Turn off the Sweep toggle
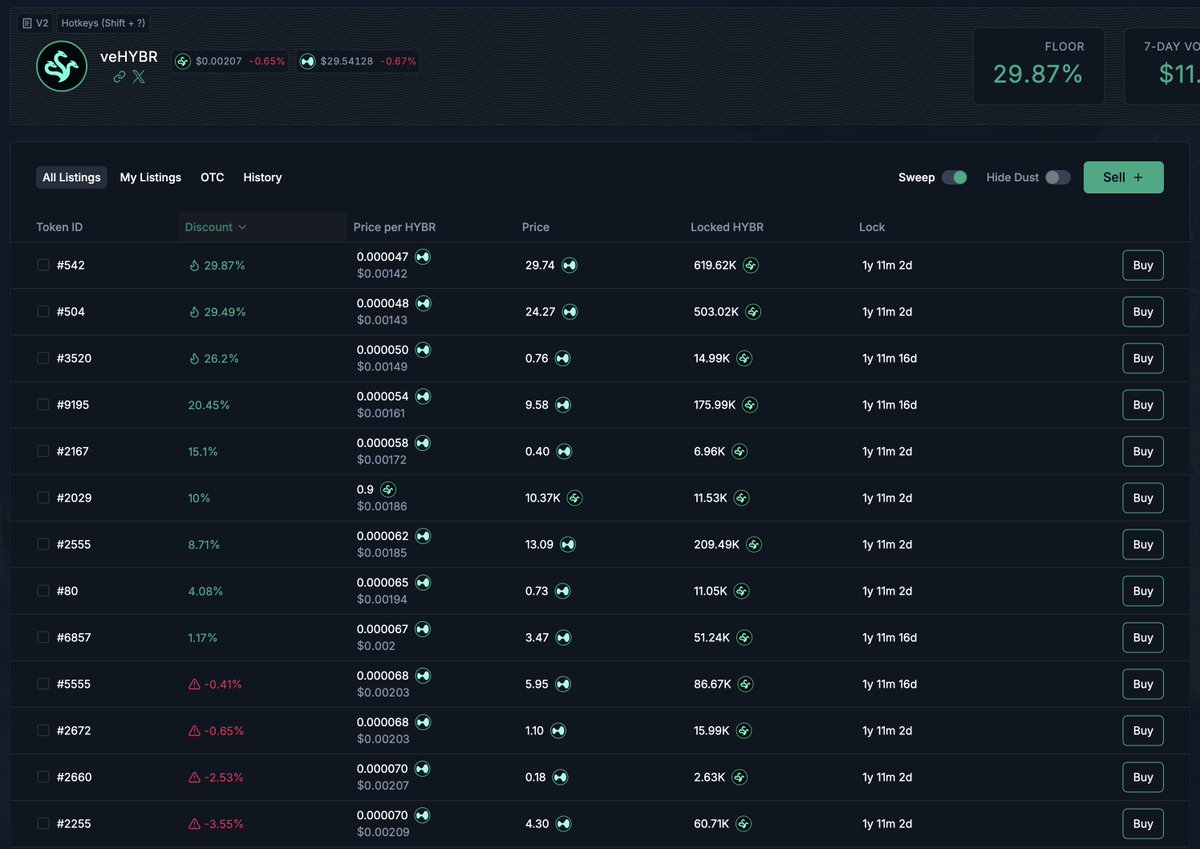The image size is (1200, 849). 955,177
